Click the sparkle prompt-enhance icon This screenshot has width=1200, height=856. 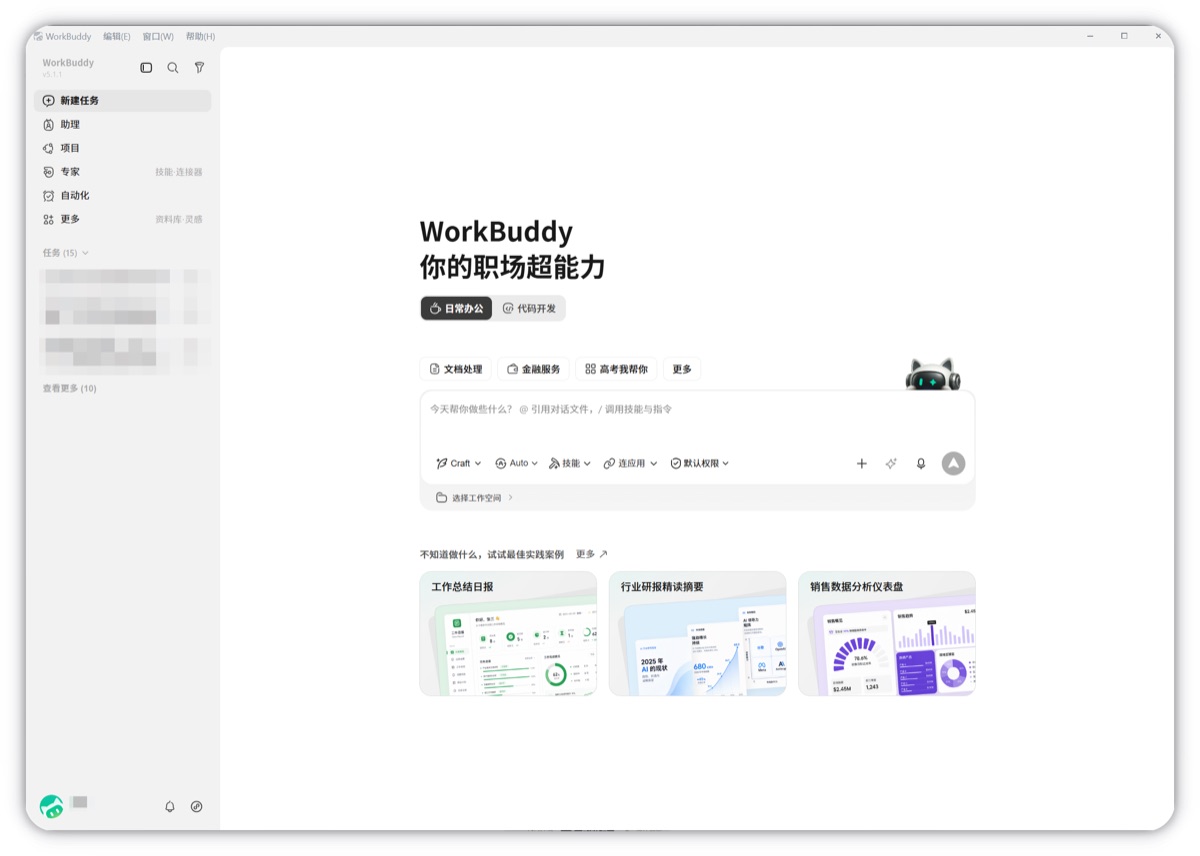[x=891, y=464]
